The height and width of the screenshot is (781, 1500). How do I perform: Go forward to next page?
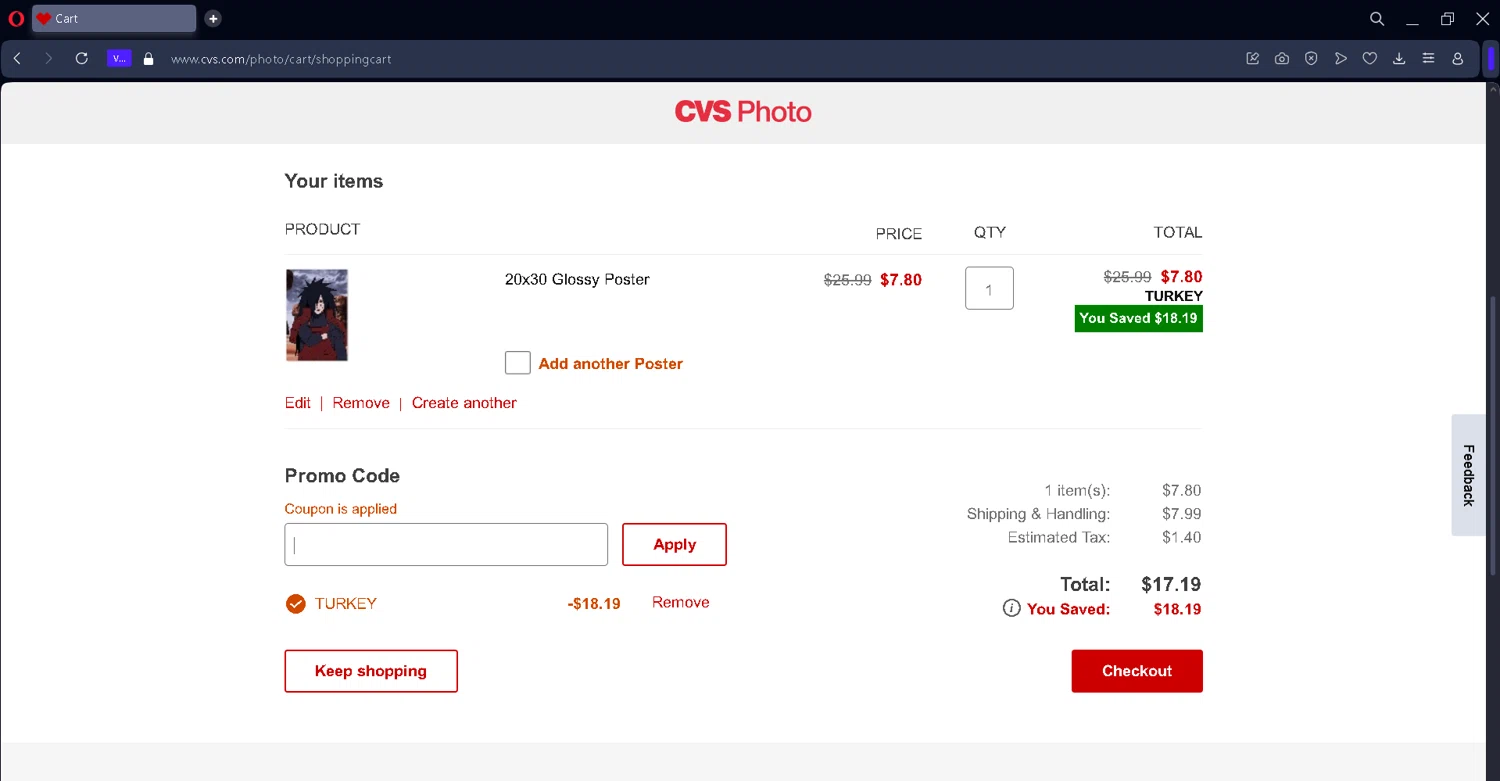pos(48,59)
